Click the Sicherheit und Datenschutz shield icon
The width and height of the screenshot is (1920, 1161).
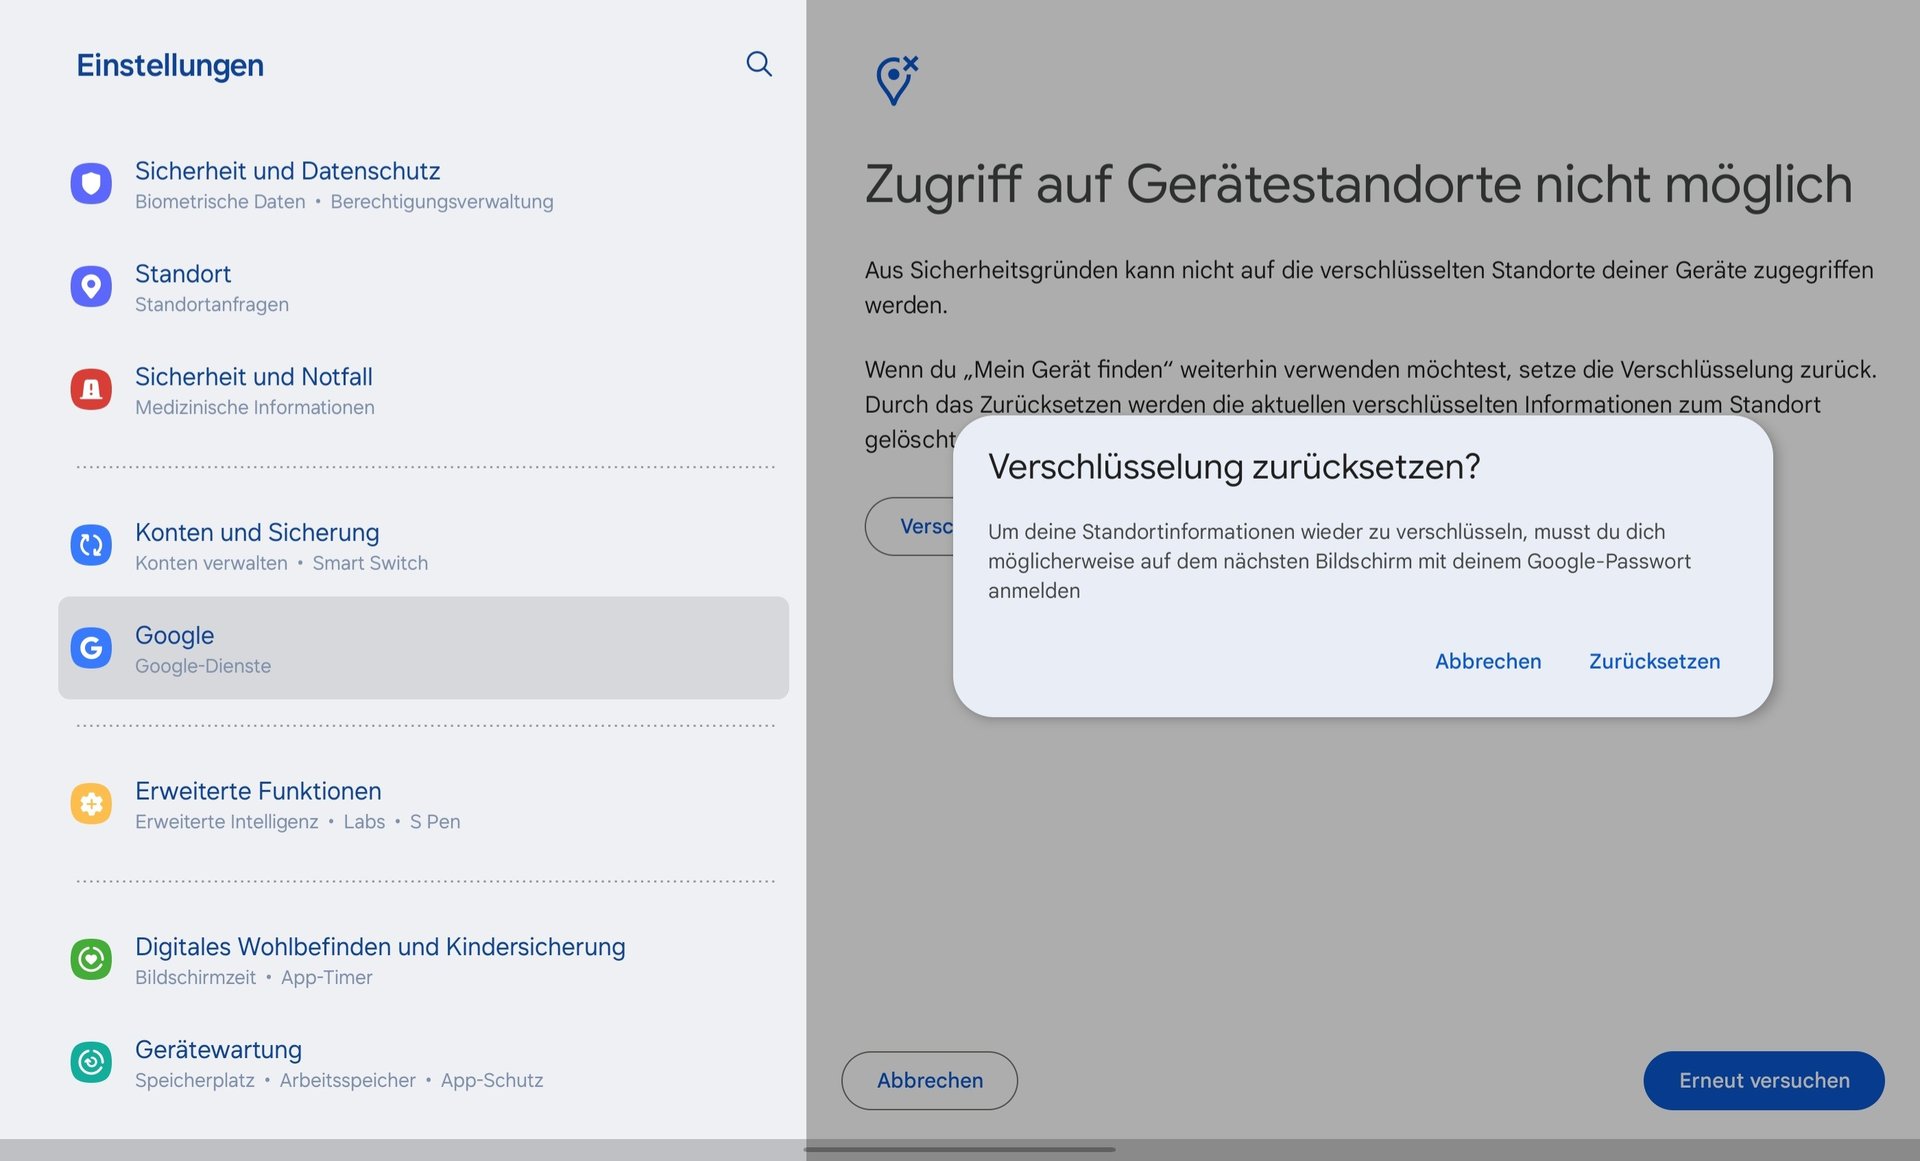[x=91, y=184]
